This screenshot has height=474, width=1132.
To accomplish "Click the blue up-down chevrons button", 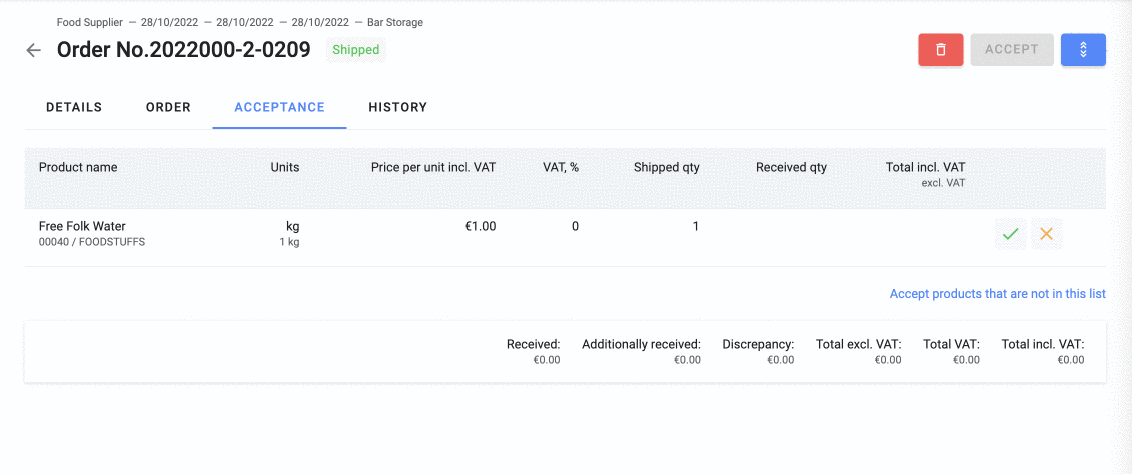I will tap(1083, 50).
